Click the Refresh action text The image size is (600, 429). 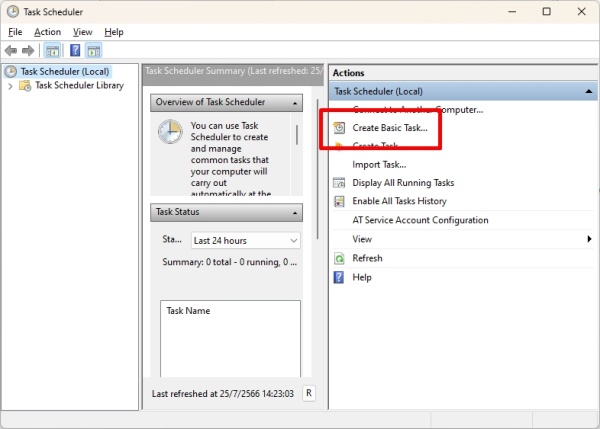(367, 258)
